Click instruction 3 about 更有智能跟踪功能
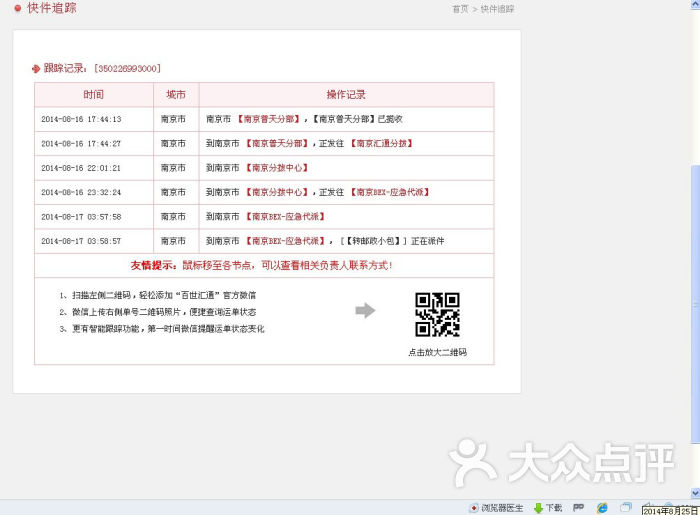The width and height of the screenshot is (700, 515). point(162,329)
